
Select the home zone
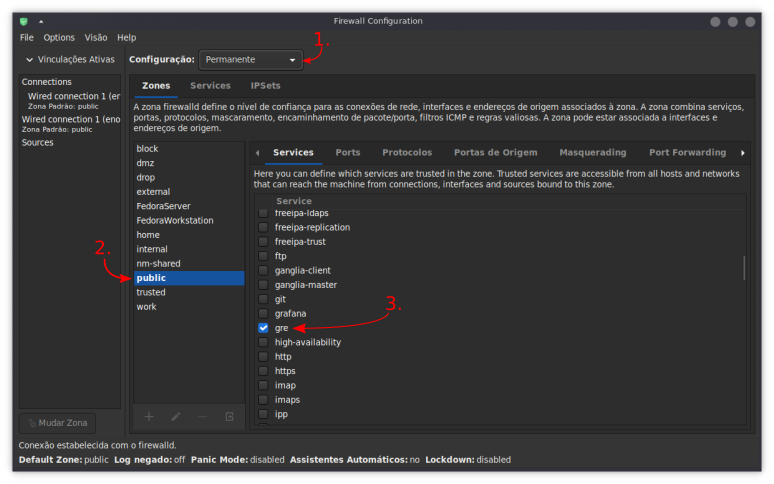189,235
